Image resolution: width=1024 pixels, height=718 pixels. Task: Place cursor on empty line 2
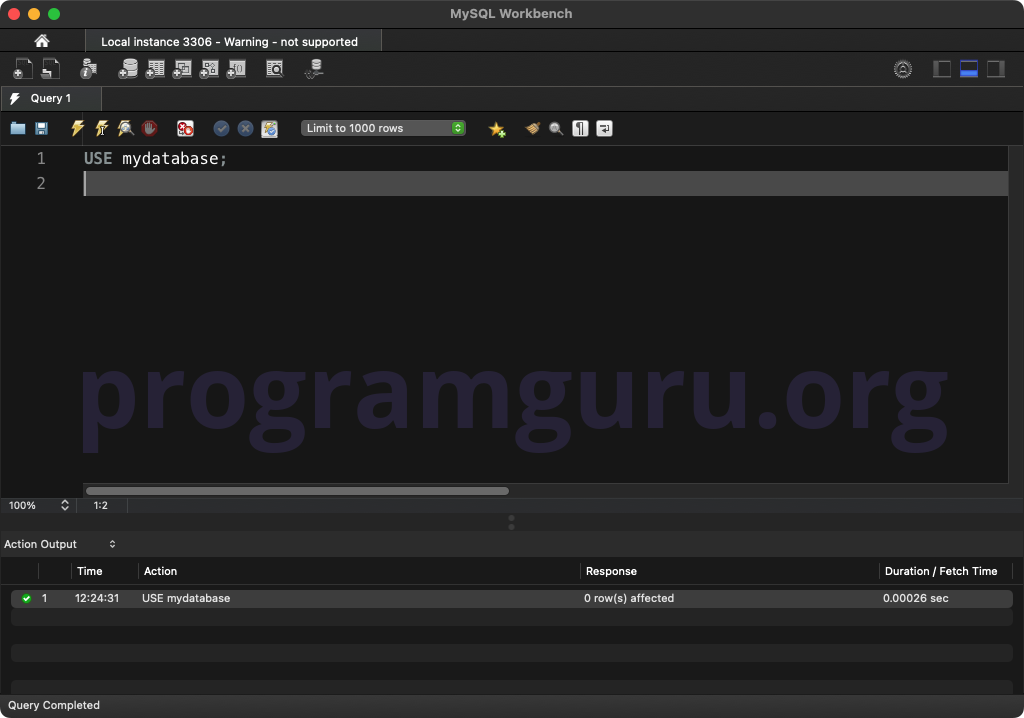click(545, 184)
